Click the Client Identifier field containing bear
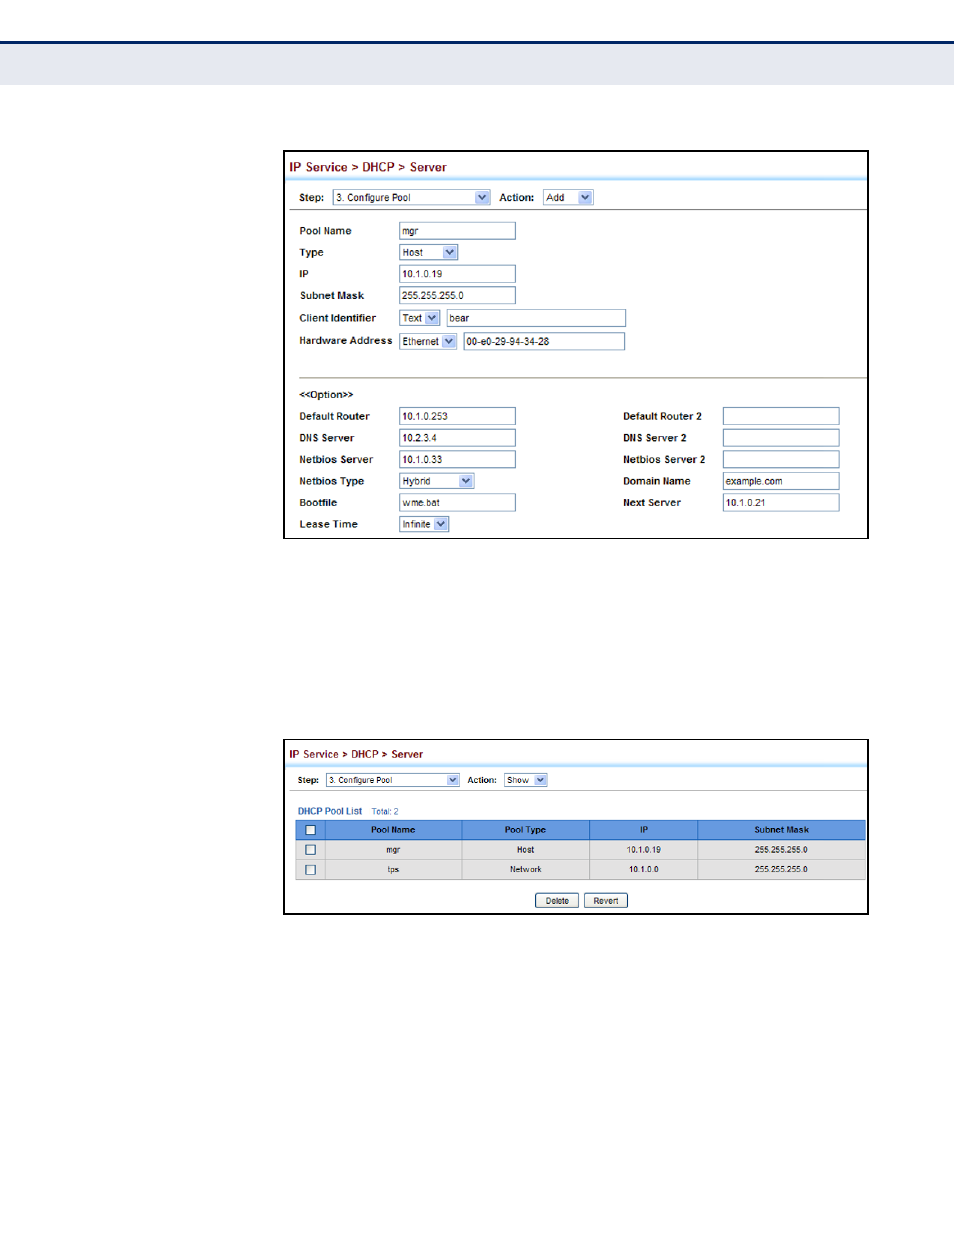The width and height of the screenshot is (954, 1235). tap(536, 318)
